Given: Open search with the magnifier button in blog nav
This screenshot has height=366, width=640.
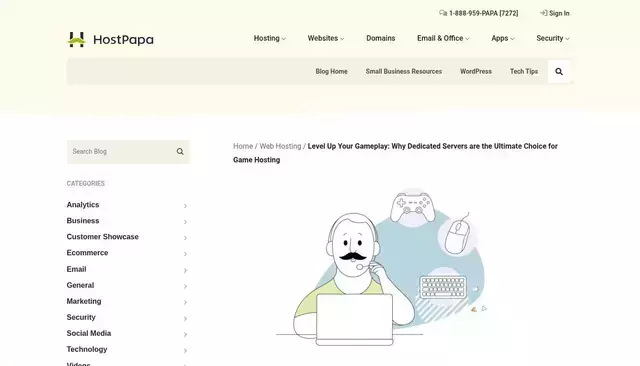Looking at the screenshot, I should tap(559, 71).
